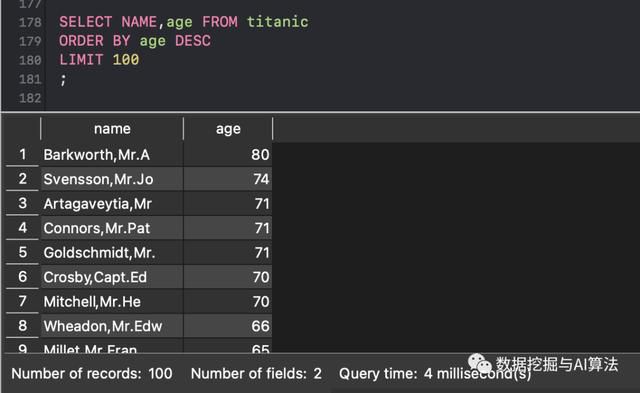
Task: Click the name column header
Action: (112, 129)
